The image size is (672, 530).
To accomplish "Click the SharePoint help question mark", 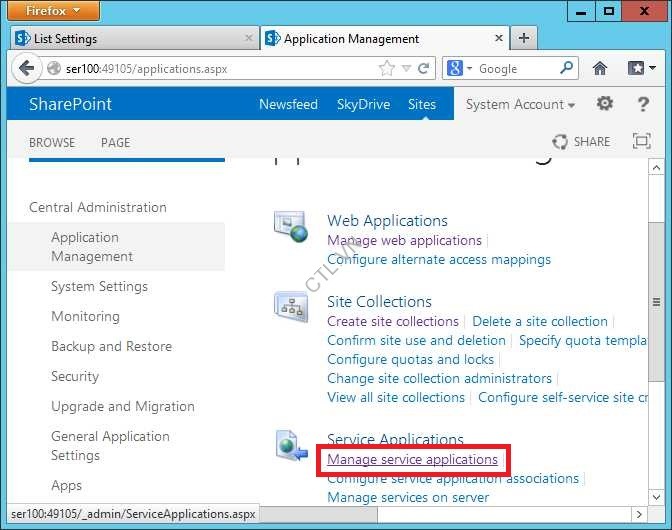I will (640, 104).
